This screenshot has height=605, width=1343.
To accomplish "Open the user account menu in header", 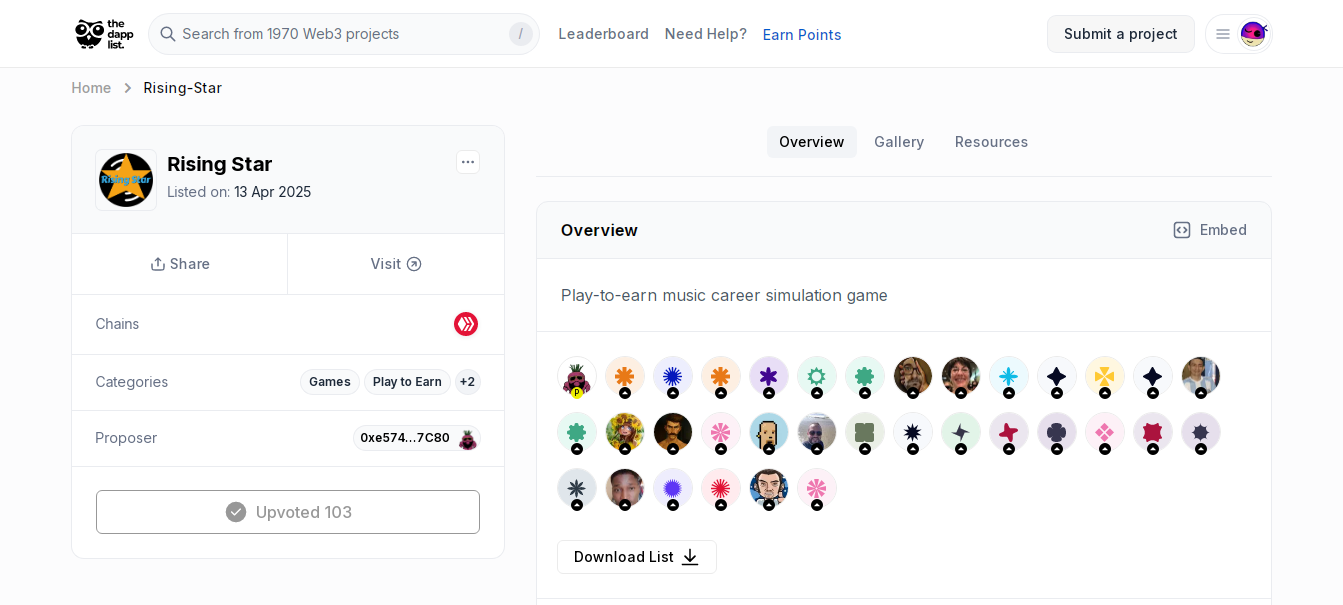I will coord(1238,34).
